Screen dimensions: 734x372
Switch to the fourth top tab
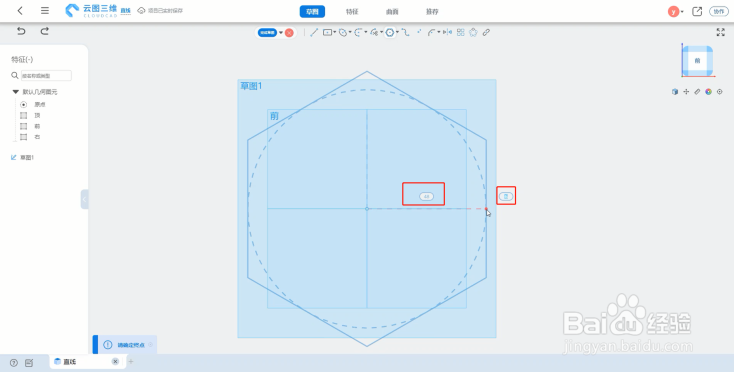click(432, 12)
